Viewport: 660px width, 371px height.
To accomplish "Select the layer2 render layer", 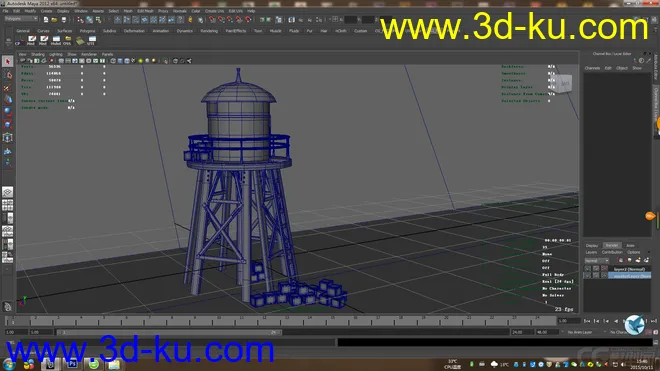I will click(630, 269).
